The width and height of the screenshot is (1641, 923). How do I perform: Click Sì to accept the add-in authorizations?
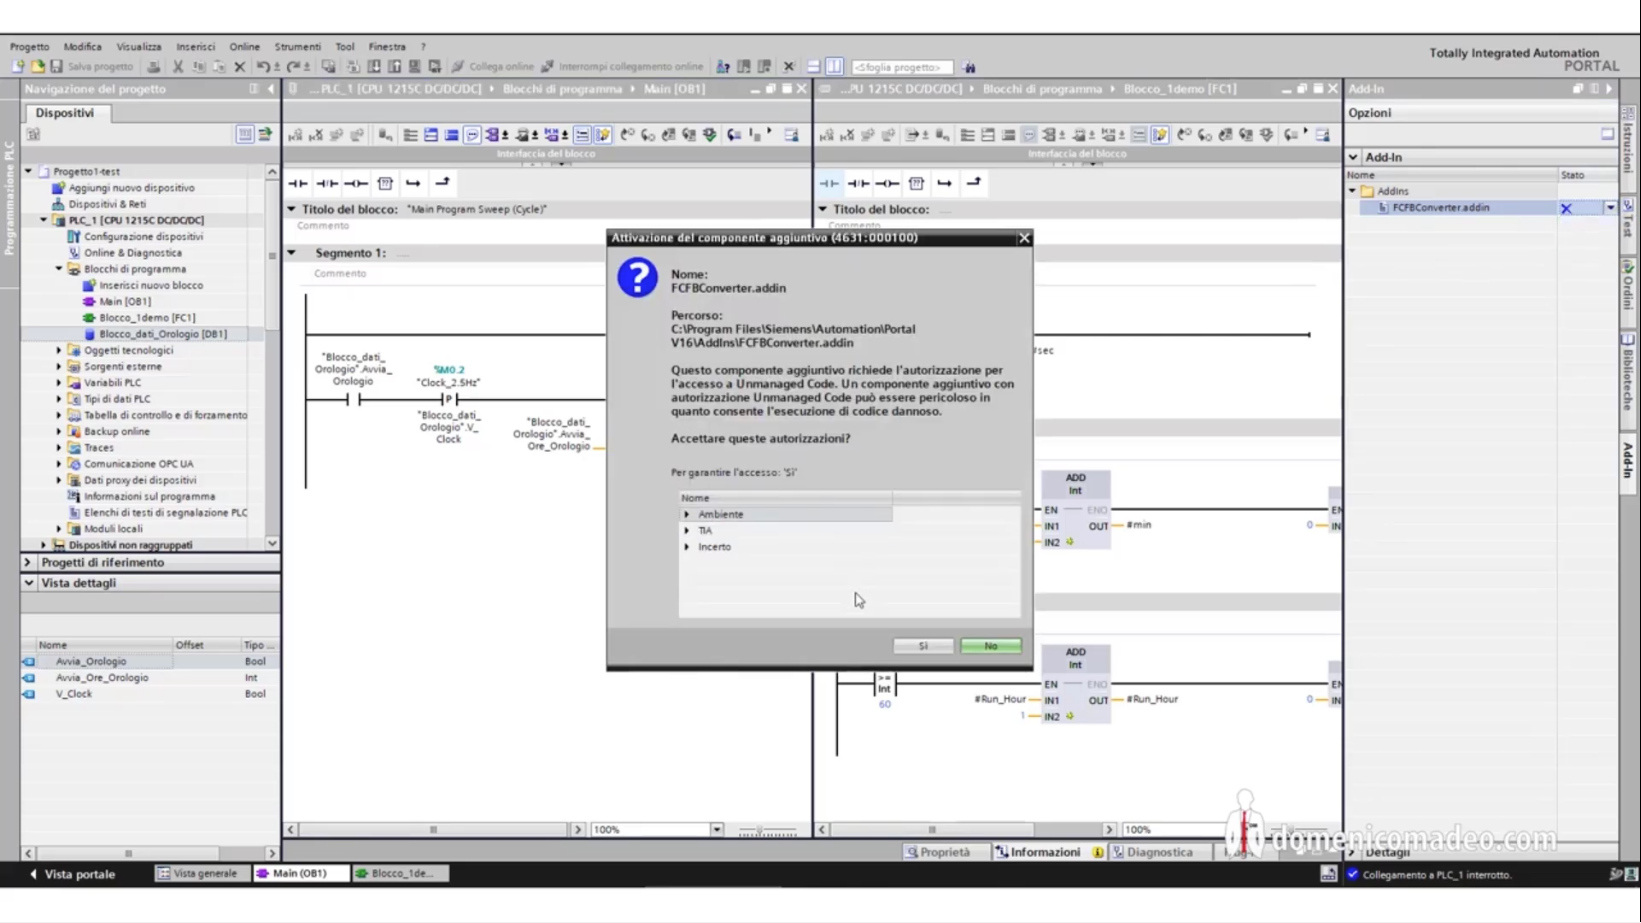[x=922, y=645]
